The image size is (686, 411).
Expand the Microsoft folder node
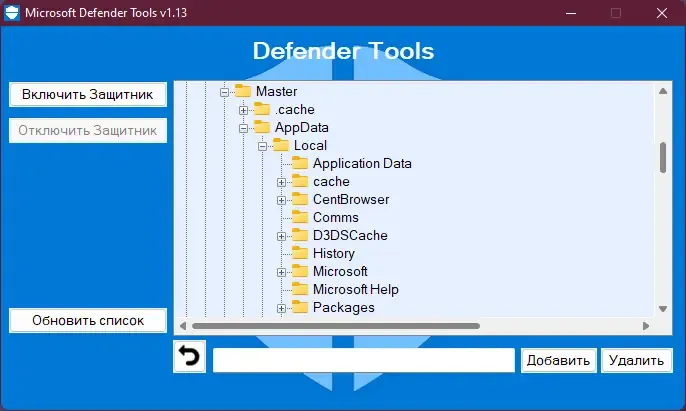pos(282,272)
